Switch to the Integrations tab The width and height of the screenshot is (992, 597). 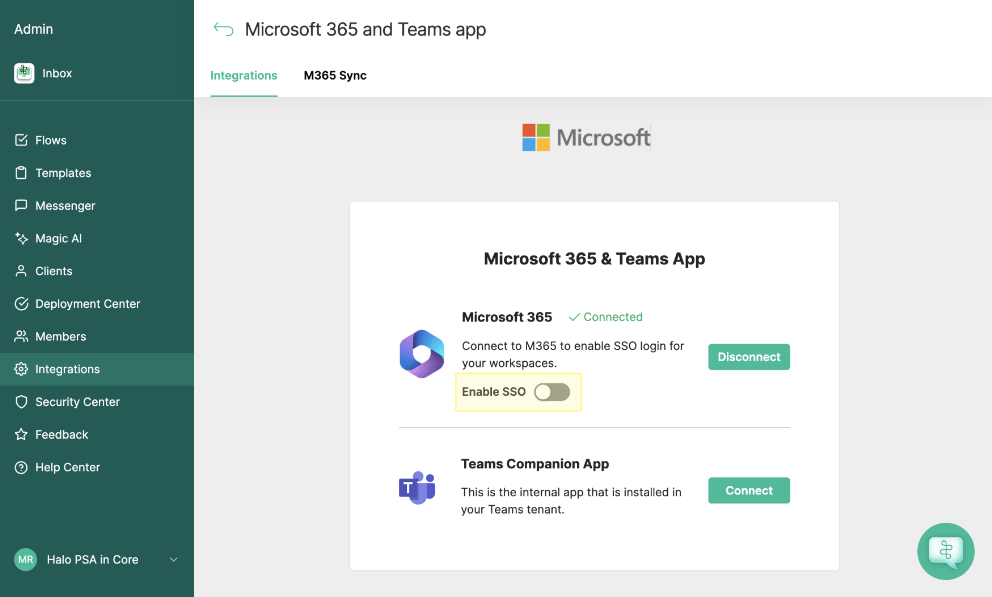coord(244,75)
